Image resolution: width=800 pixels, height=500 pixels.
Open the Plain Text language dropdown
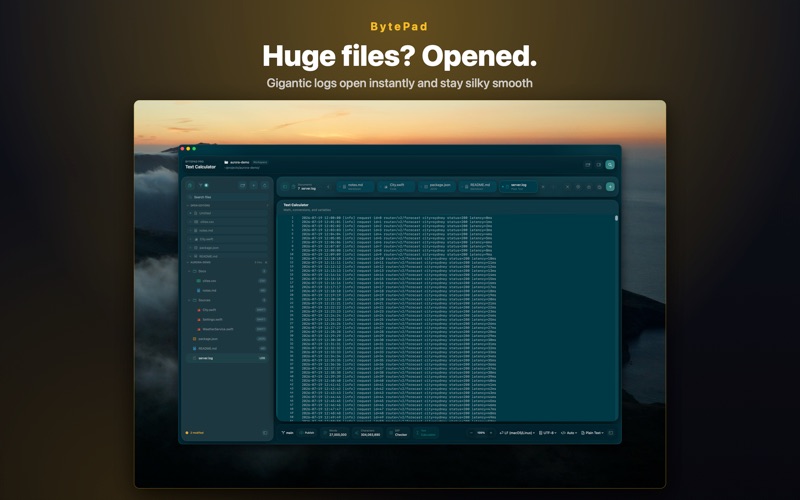(x=592, y=433)
